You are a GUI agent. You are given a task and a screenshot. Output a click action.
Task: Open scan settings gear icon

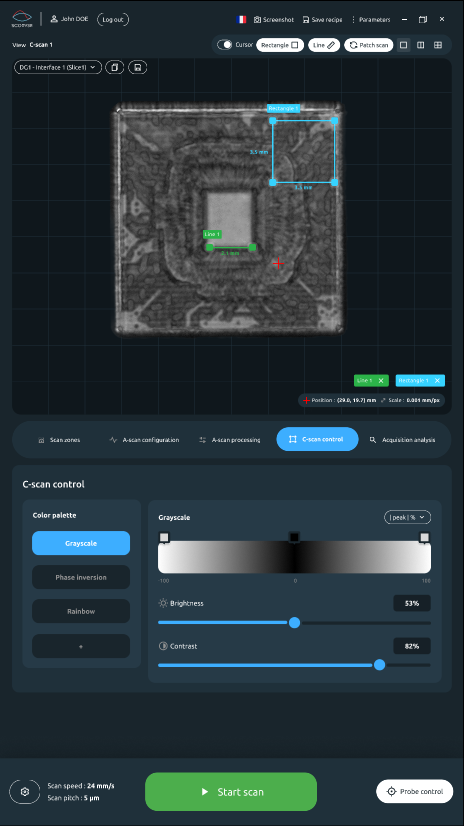click(x=25, y=792)
